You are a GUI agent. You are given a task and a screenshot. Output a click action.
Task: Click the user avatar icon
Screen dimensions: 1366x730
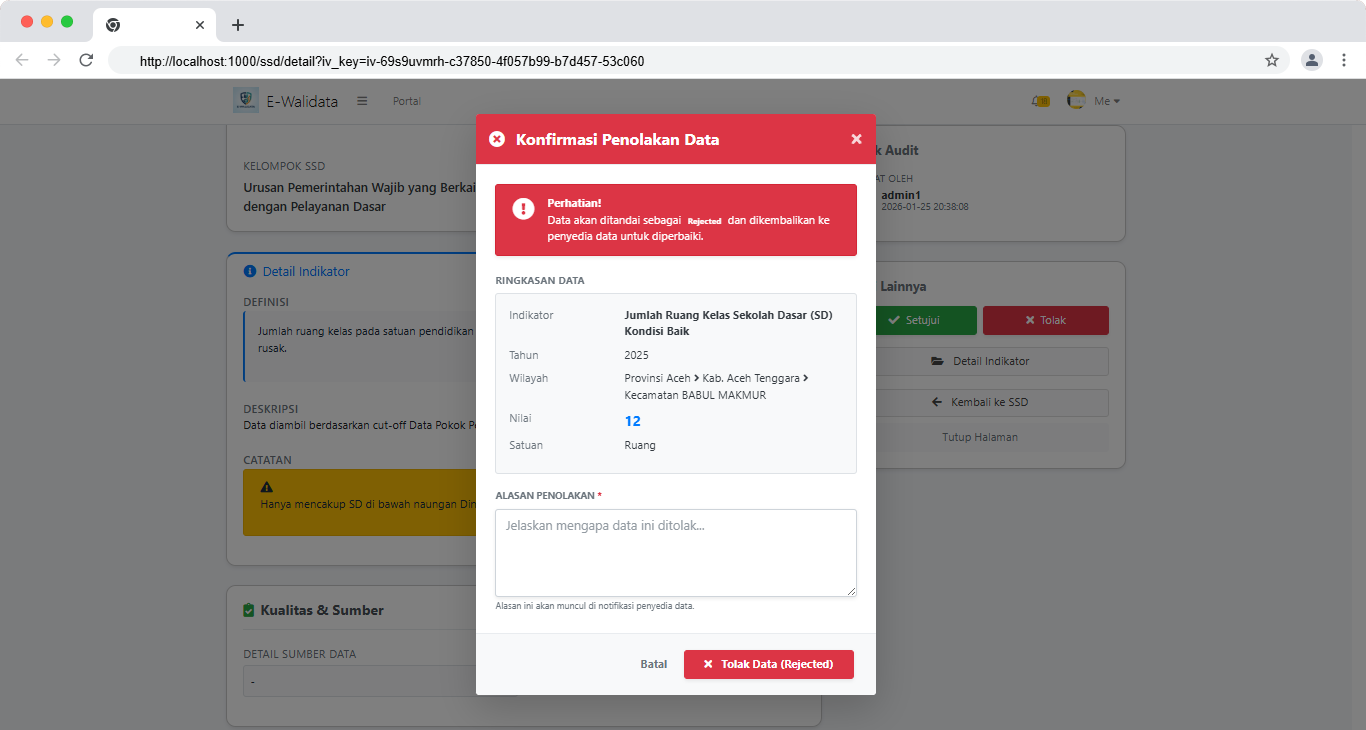click(1077, 100)
